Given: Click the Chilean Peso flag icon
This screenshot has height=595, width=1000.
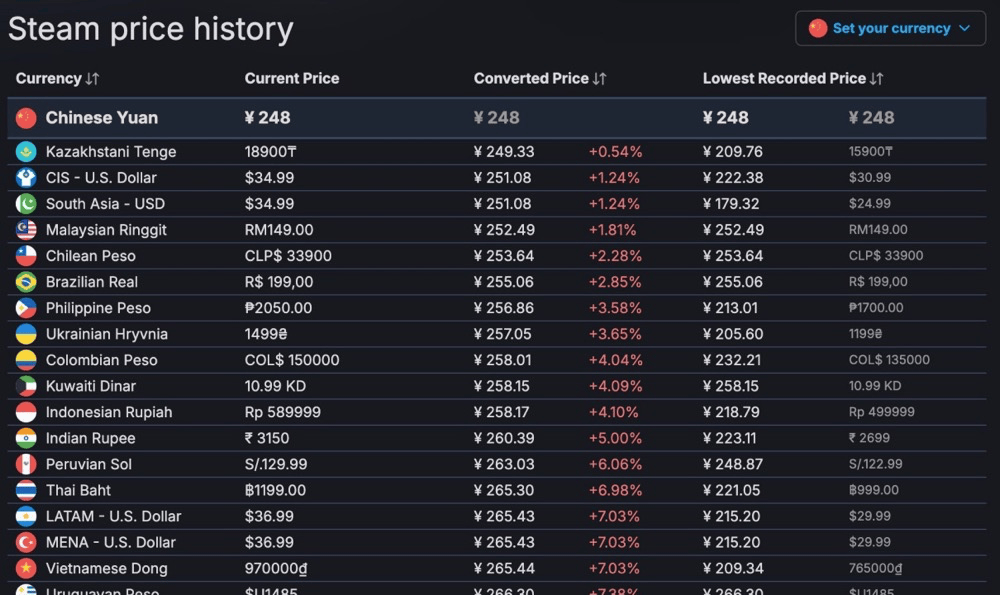Looking at the screenshot, I should (26, 256).
